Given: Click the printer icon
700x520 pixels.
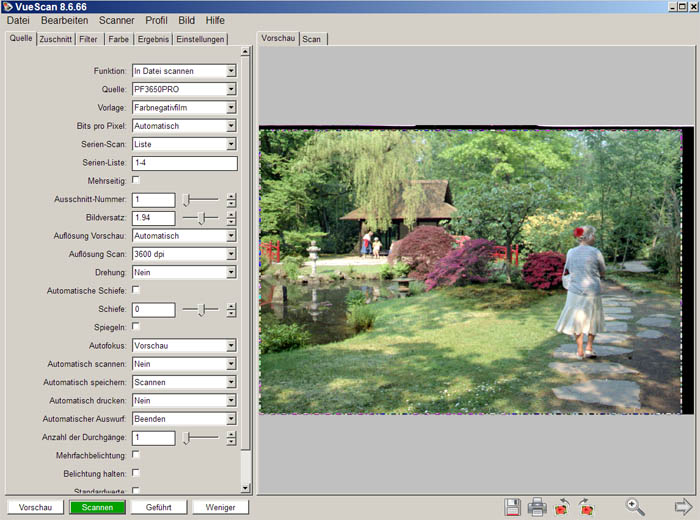Looking at the screenshot, I should coord(537,507).
